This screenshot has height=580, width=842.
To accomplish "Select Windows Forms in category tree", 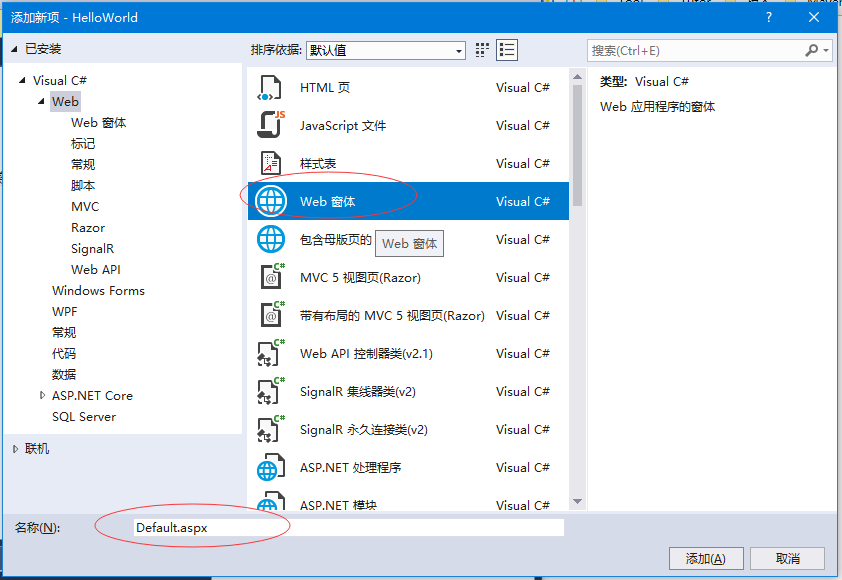I will click(x=98, y=290).
